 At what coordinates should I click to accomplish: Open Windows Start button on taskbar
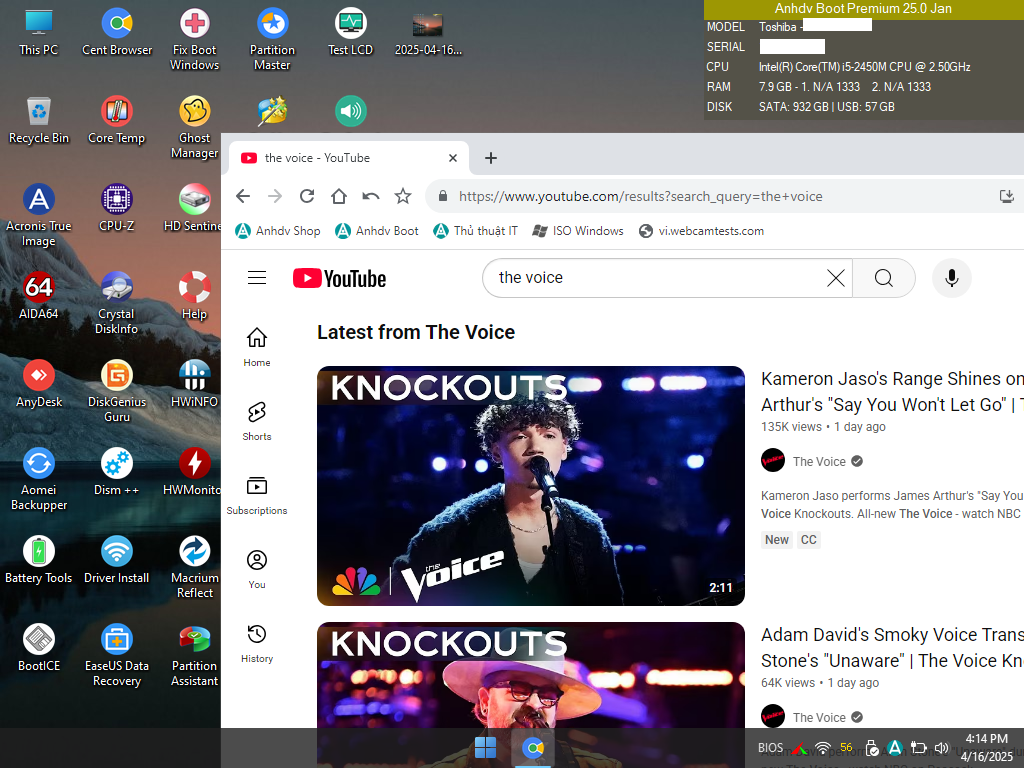coord(485,747)
